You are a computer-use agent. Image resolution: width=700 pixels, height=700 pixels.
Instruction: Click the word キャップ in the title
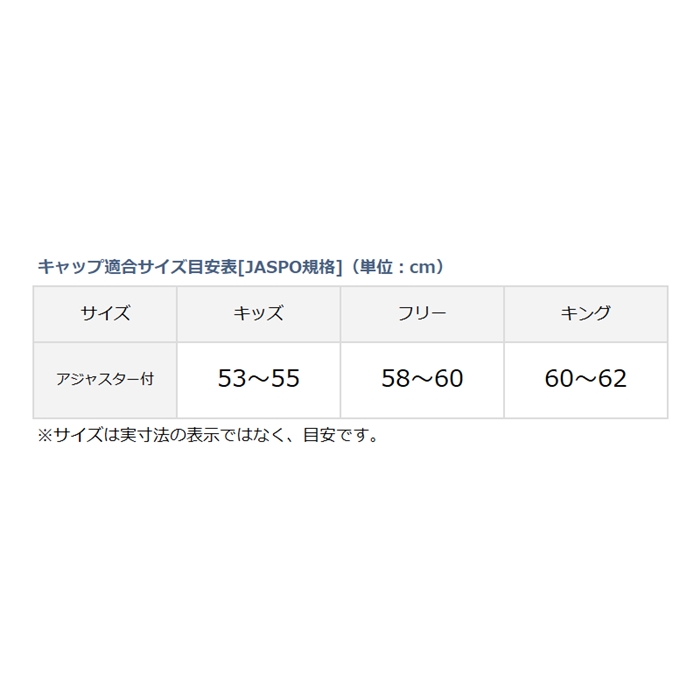point(71,267)
